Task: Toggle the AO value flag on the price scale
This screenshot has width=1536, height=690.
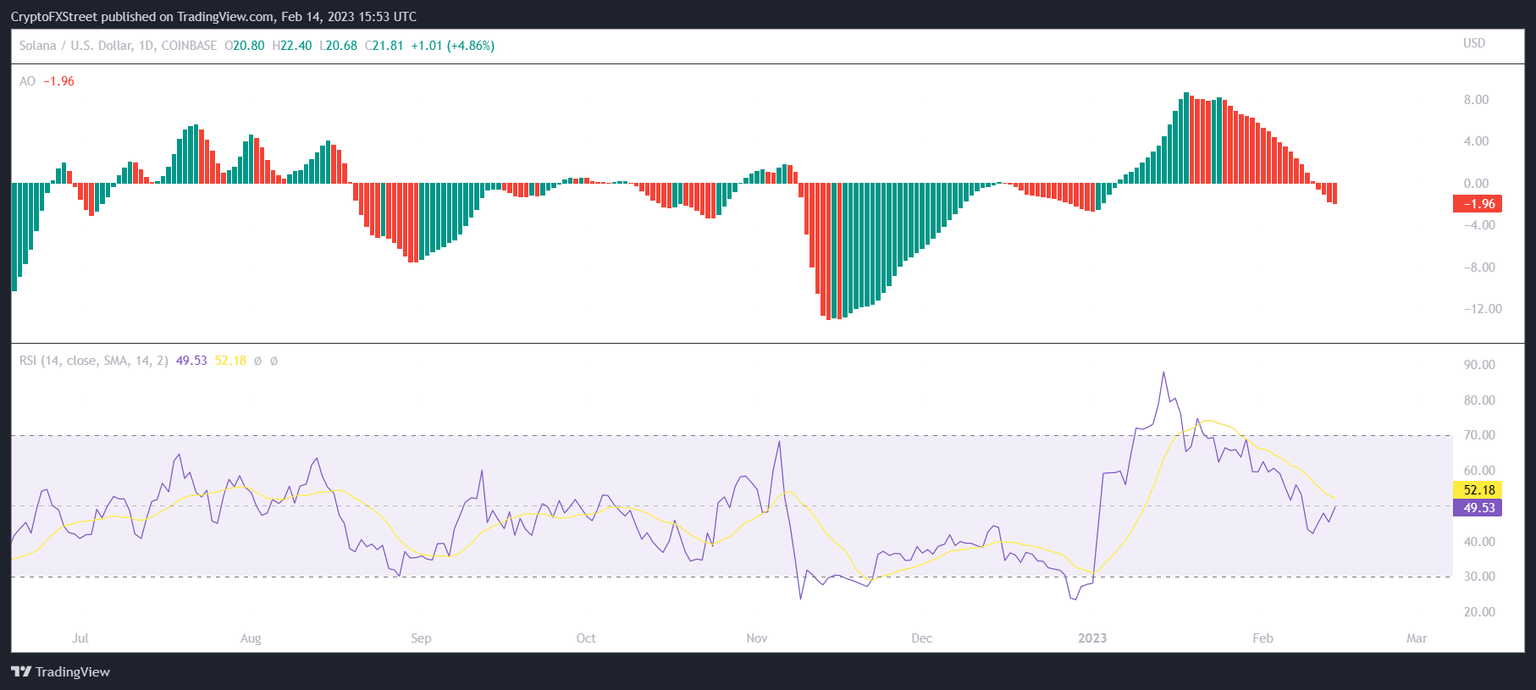Action: (x=1477, y=203)
